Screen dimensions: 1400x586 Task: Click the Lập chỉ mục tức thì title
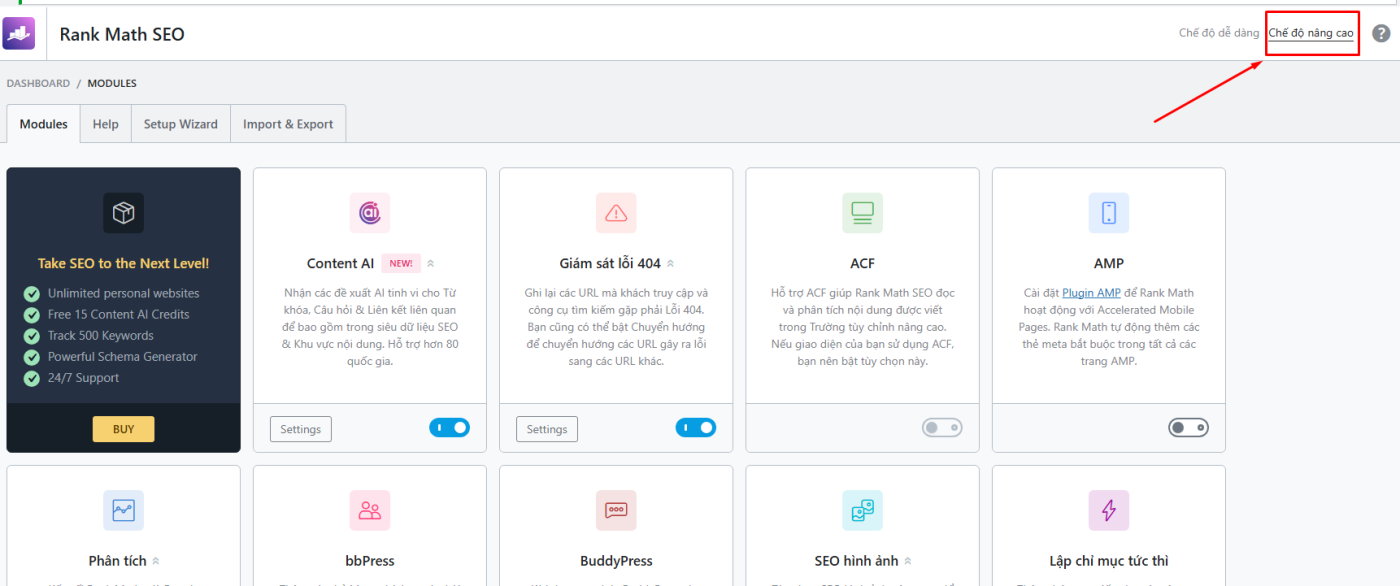point(1109,561)
